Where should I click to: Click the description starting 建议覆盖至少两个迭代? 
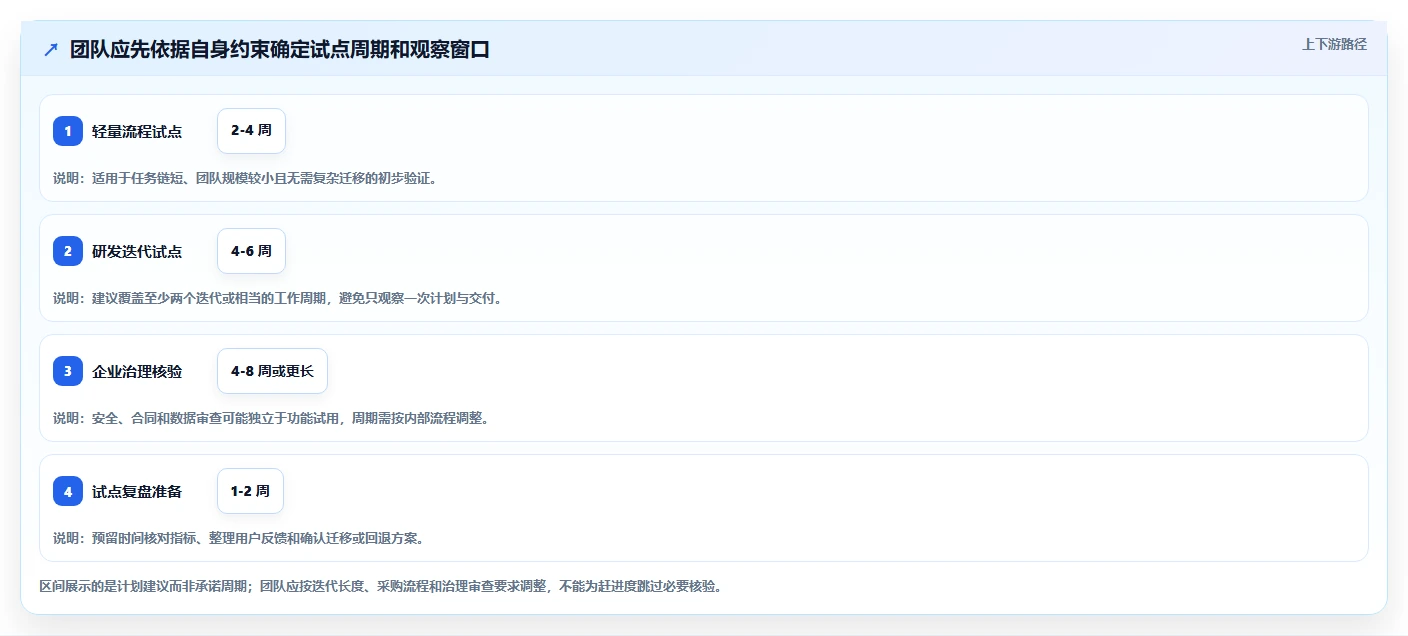277,298
